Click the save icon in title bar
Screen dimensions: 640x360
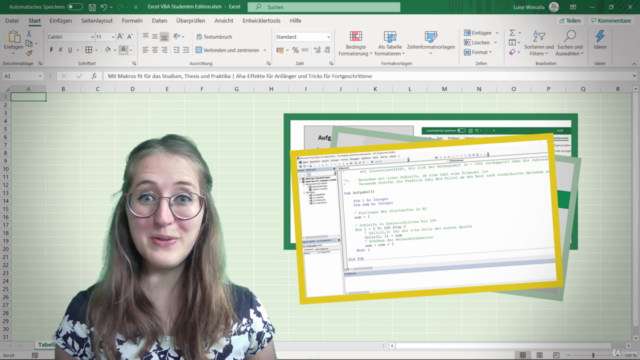tap(92, 7)
